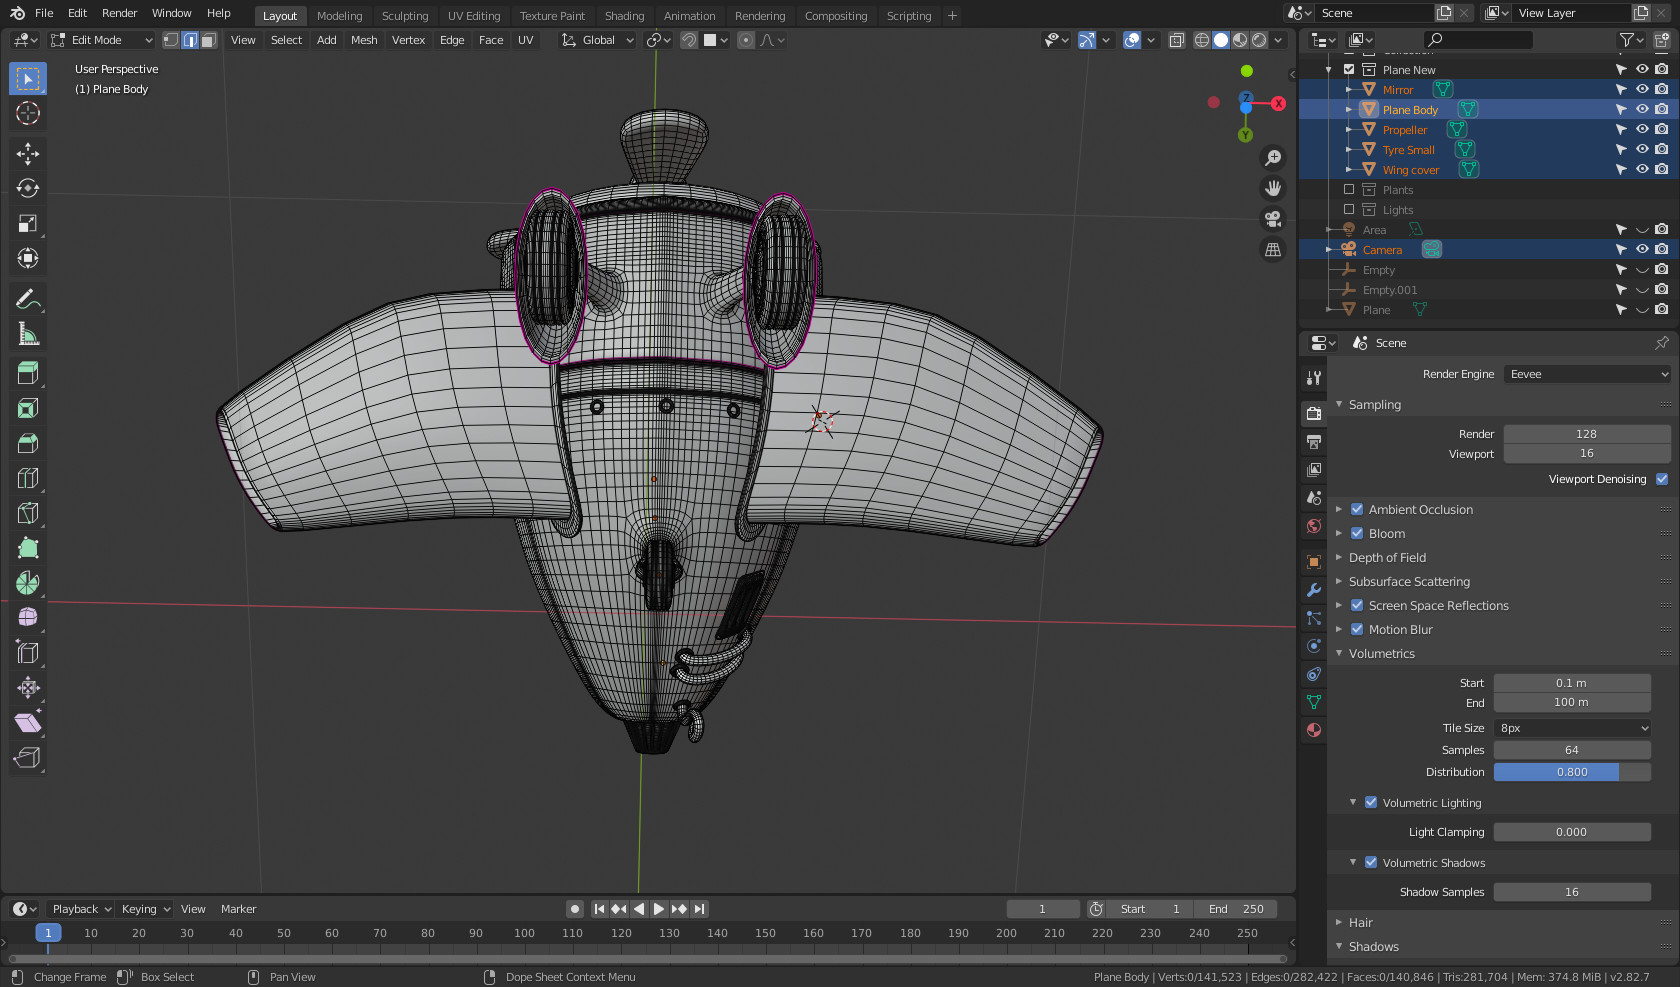Select the Move tool in the toolbar

27,153
